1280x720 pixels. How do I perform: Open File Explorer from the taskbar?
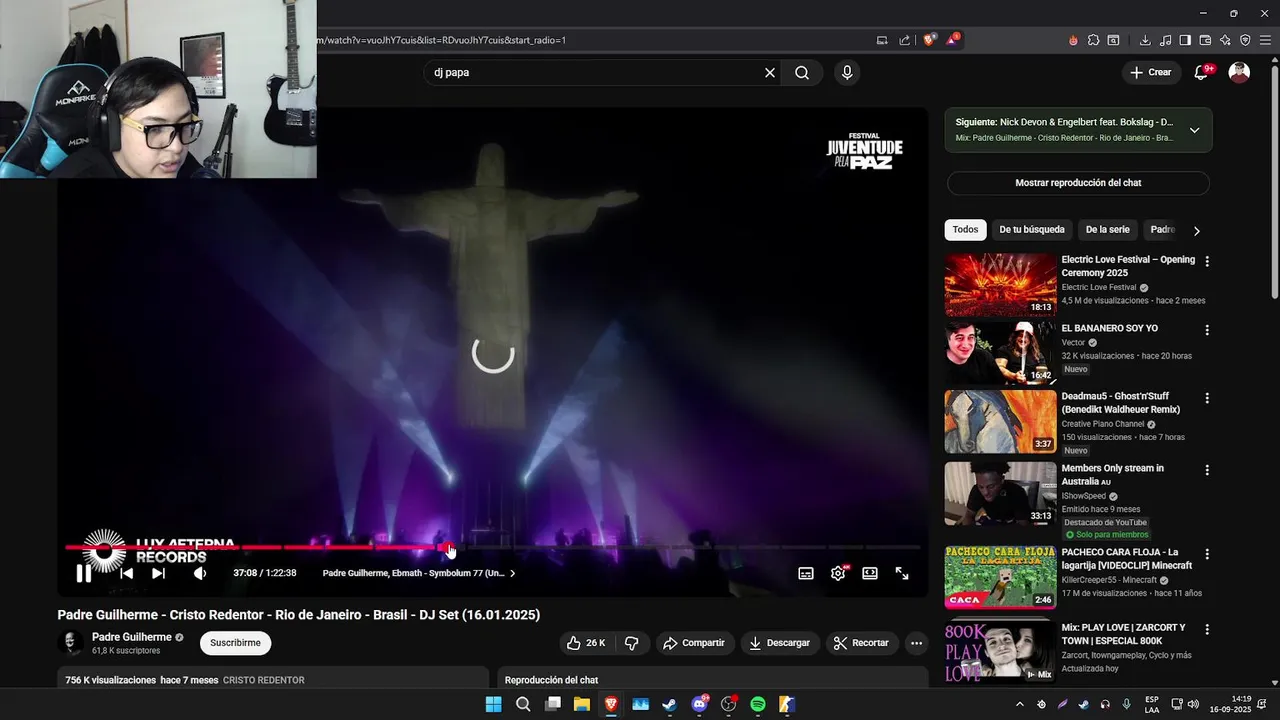(x=581, y=704)
